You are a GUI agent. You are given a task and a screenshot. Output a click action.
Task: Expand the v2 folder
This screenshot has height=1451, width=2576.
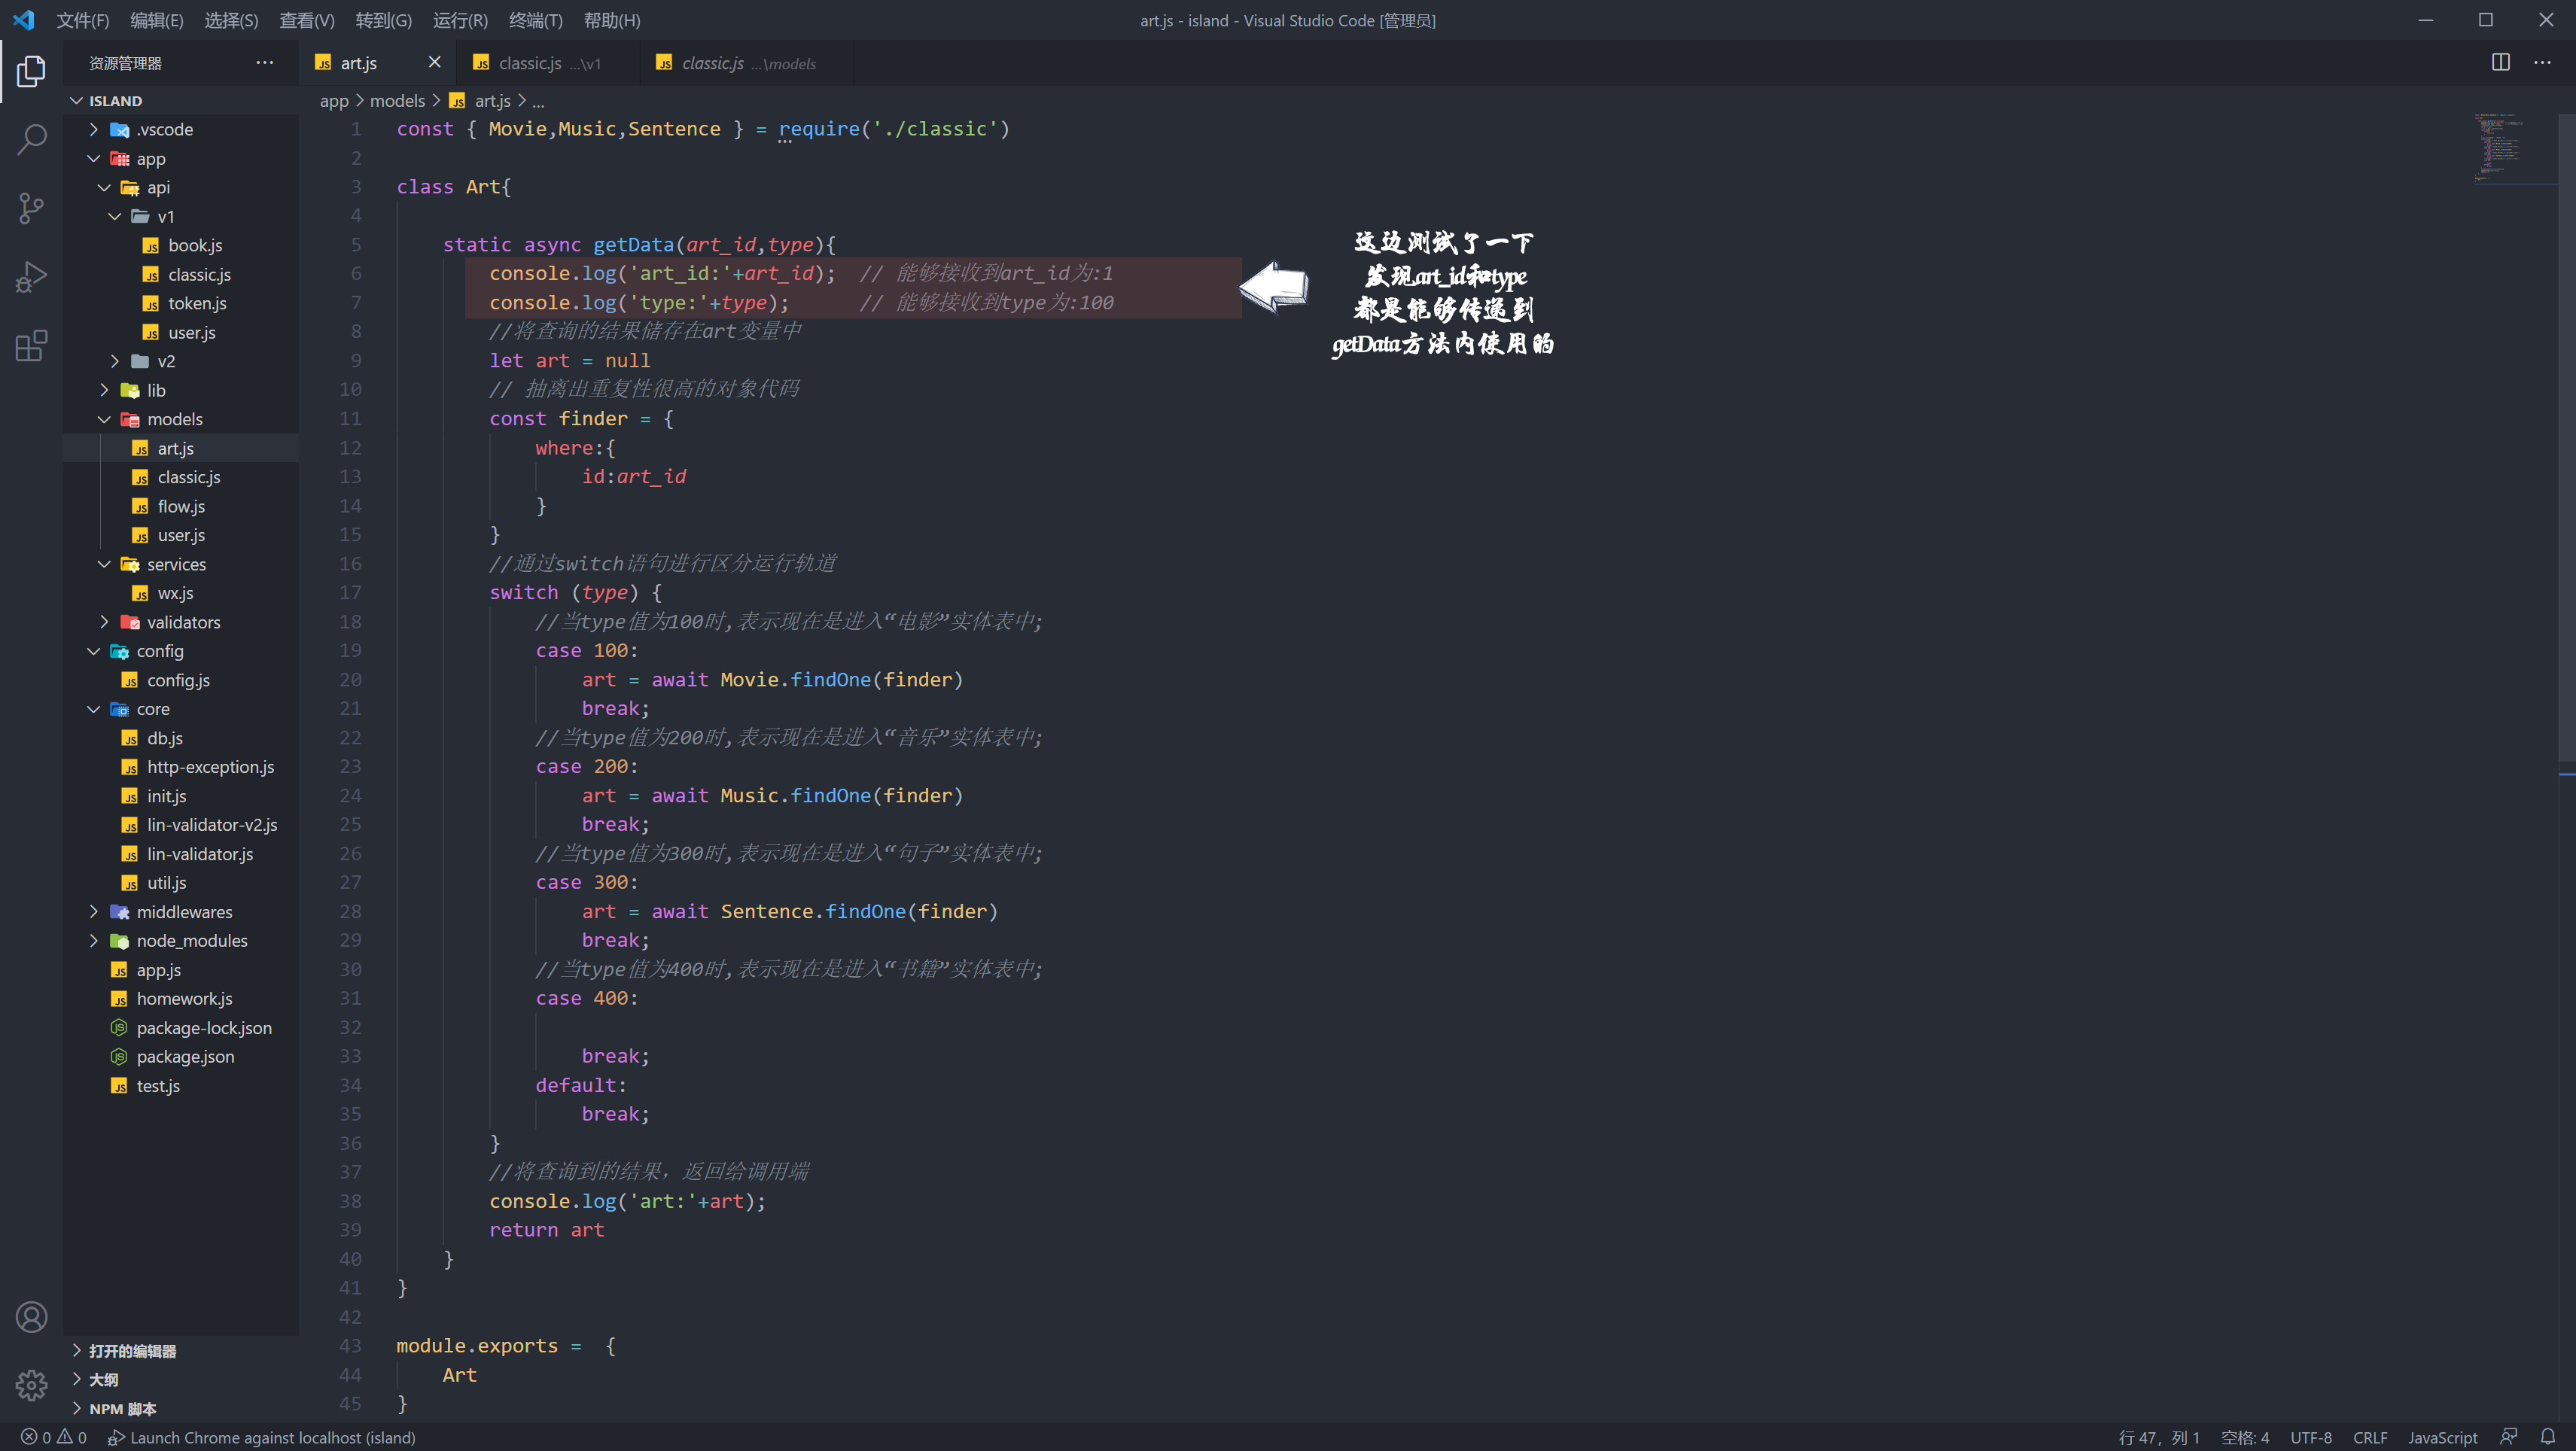tap(165, 361)
